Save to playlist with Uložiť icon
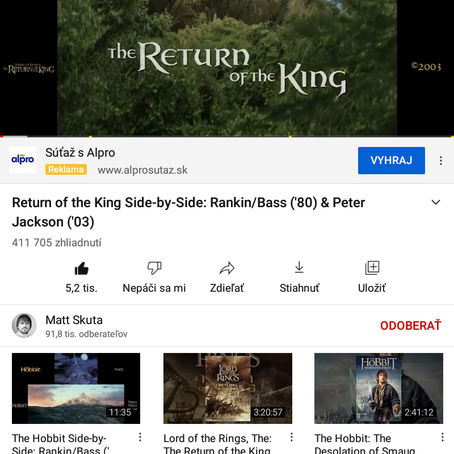 [x=372, y=268]
